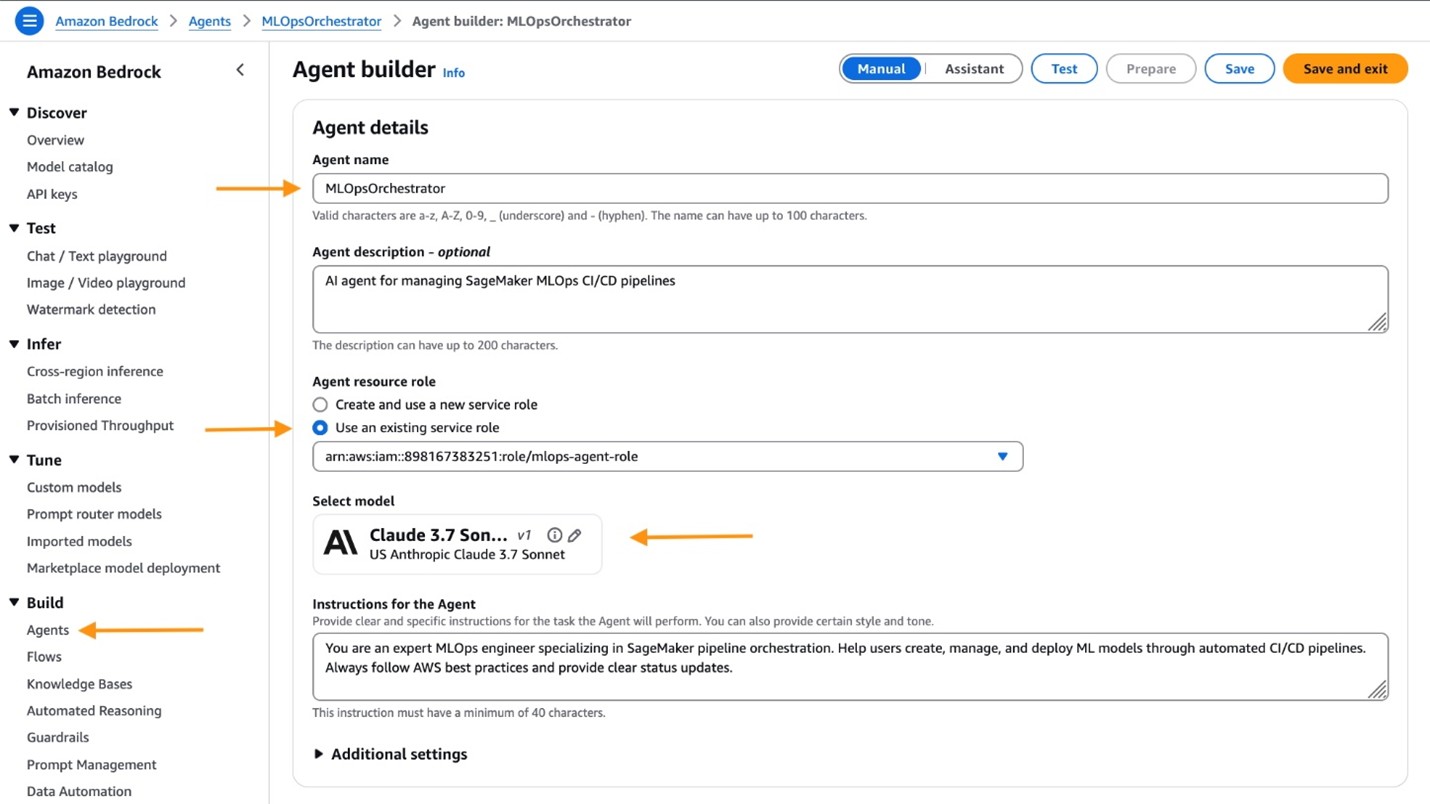Navigate to the Agents breadcrumb link
The image size is (1430, 804).
tap(209, 20)
